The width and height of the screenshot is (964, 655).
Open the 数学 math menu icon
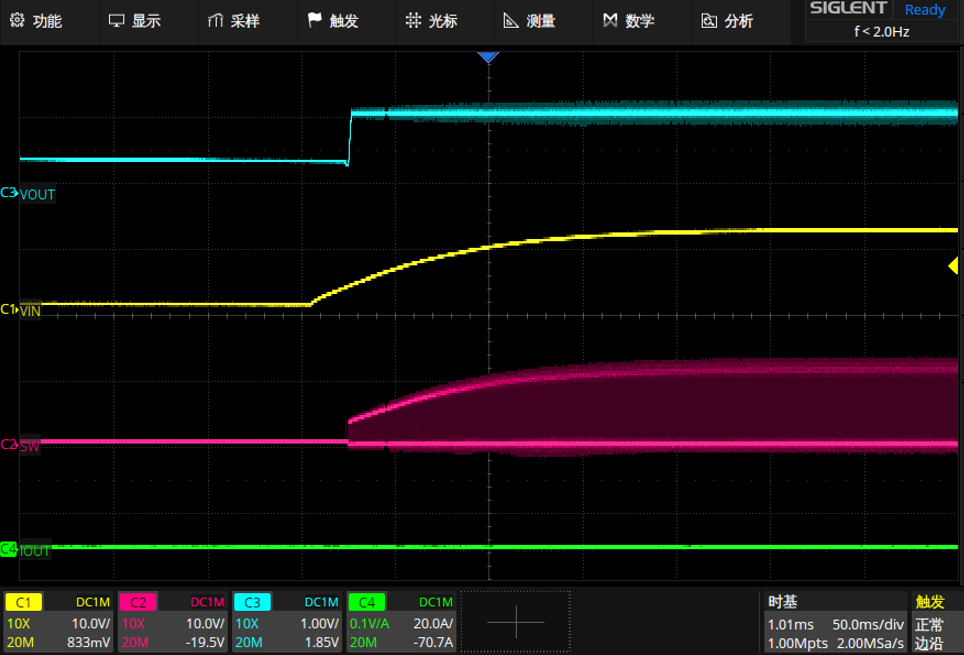point(610,20)
